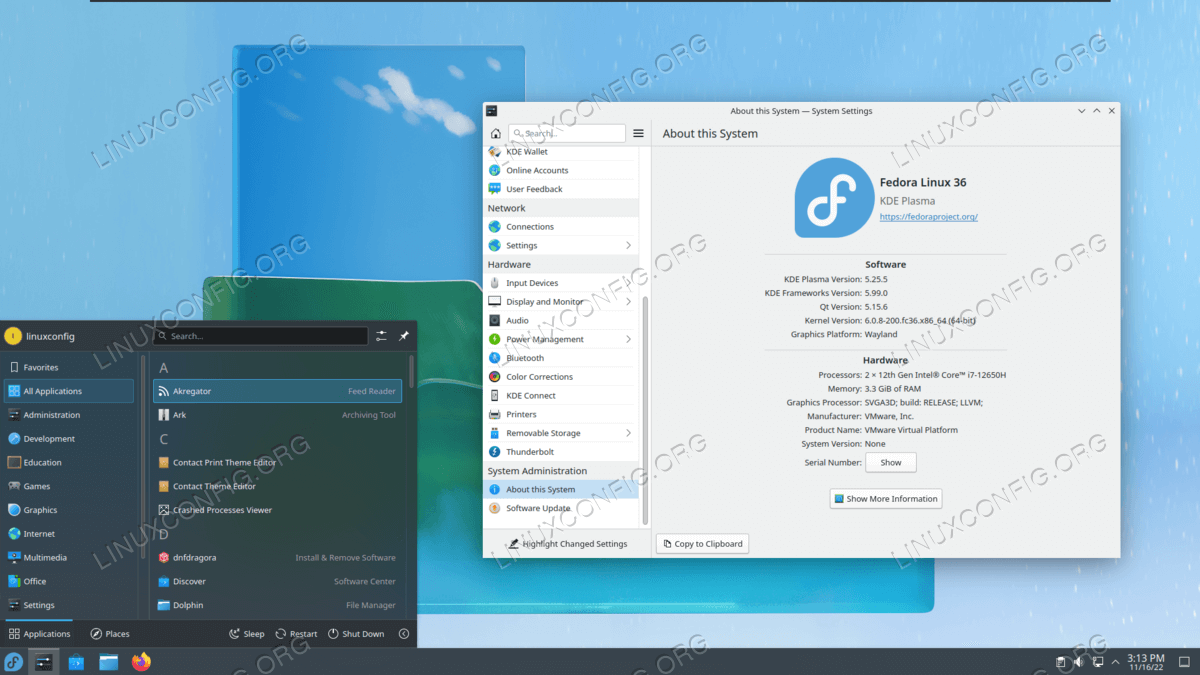
Task: Launch Dolphin from the launcher list
Action: click(277, 605)
